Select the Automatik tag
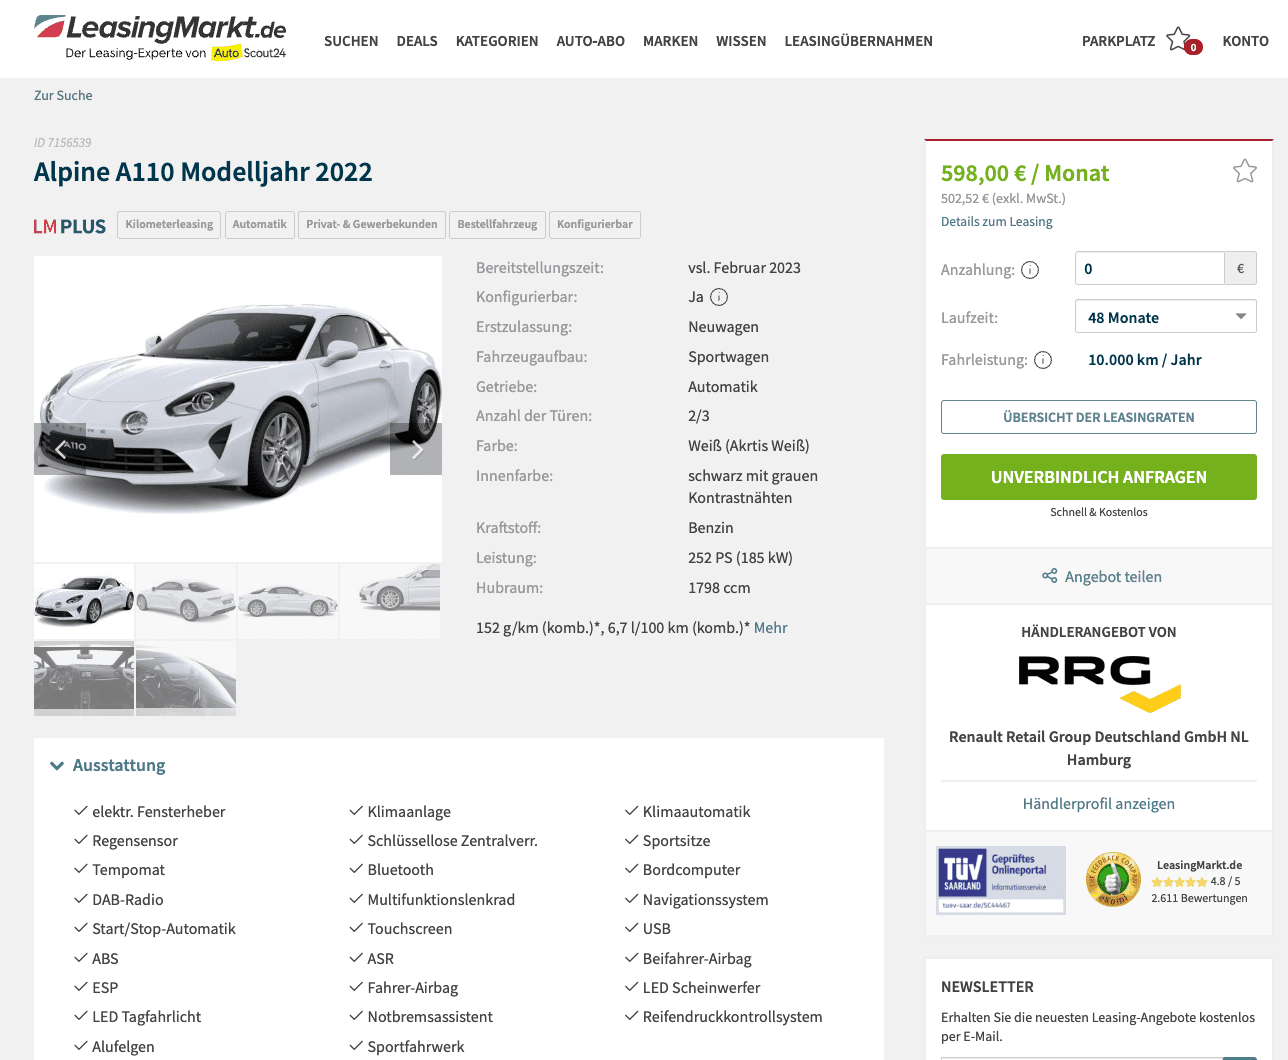The image size is (1288, 1060). click(259, 224)
